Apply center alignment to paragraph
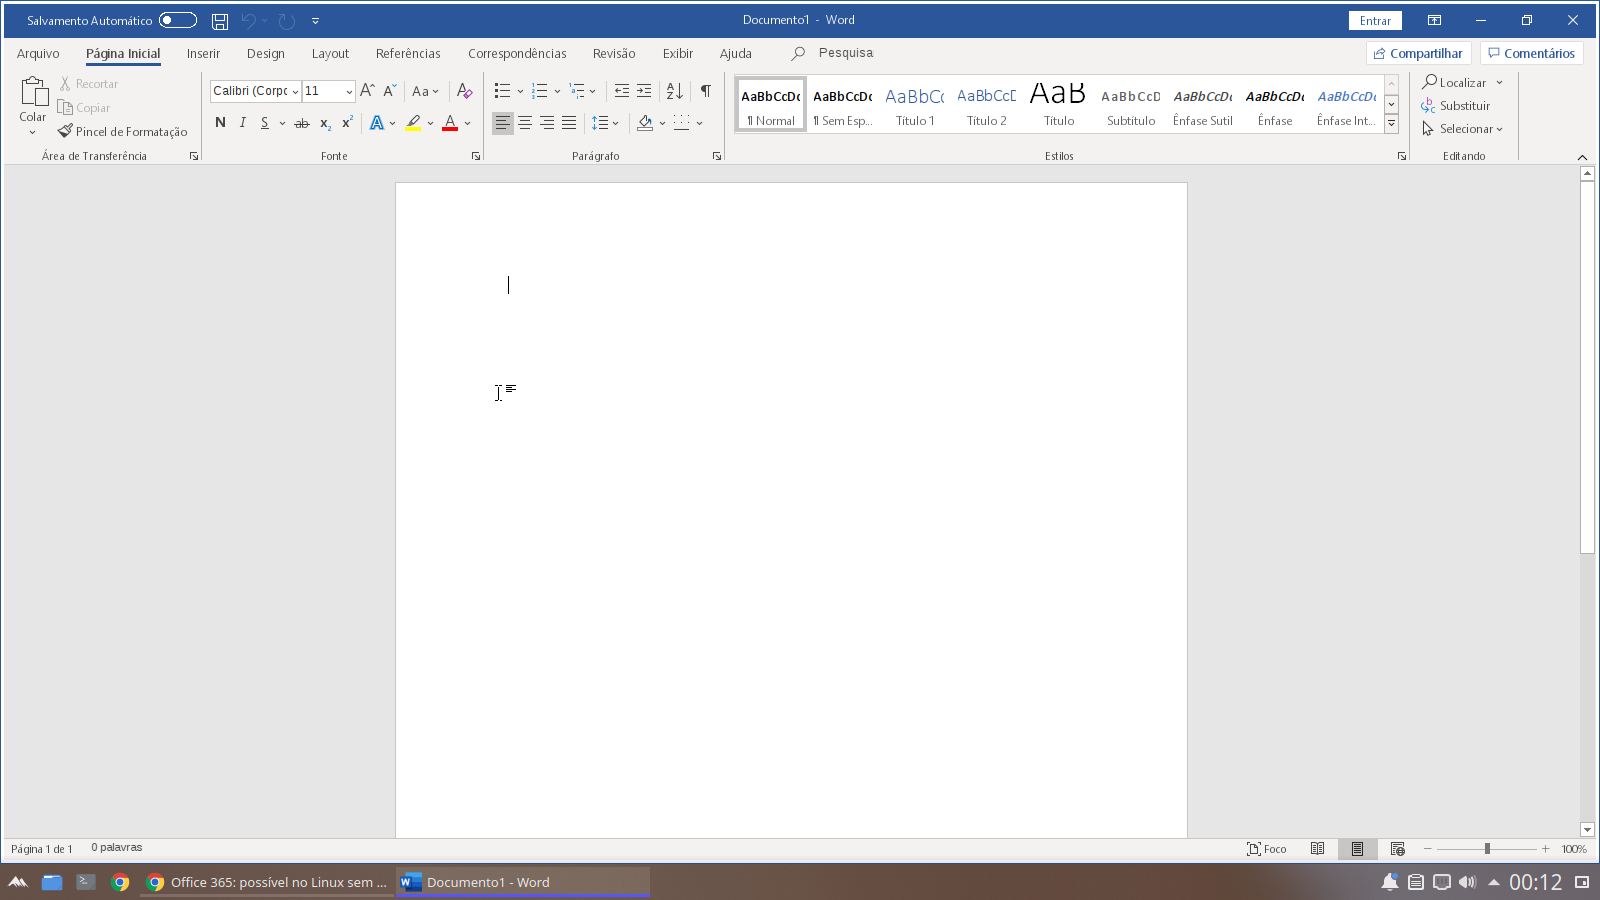 tap(525, 123)
